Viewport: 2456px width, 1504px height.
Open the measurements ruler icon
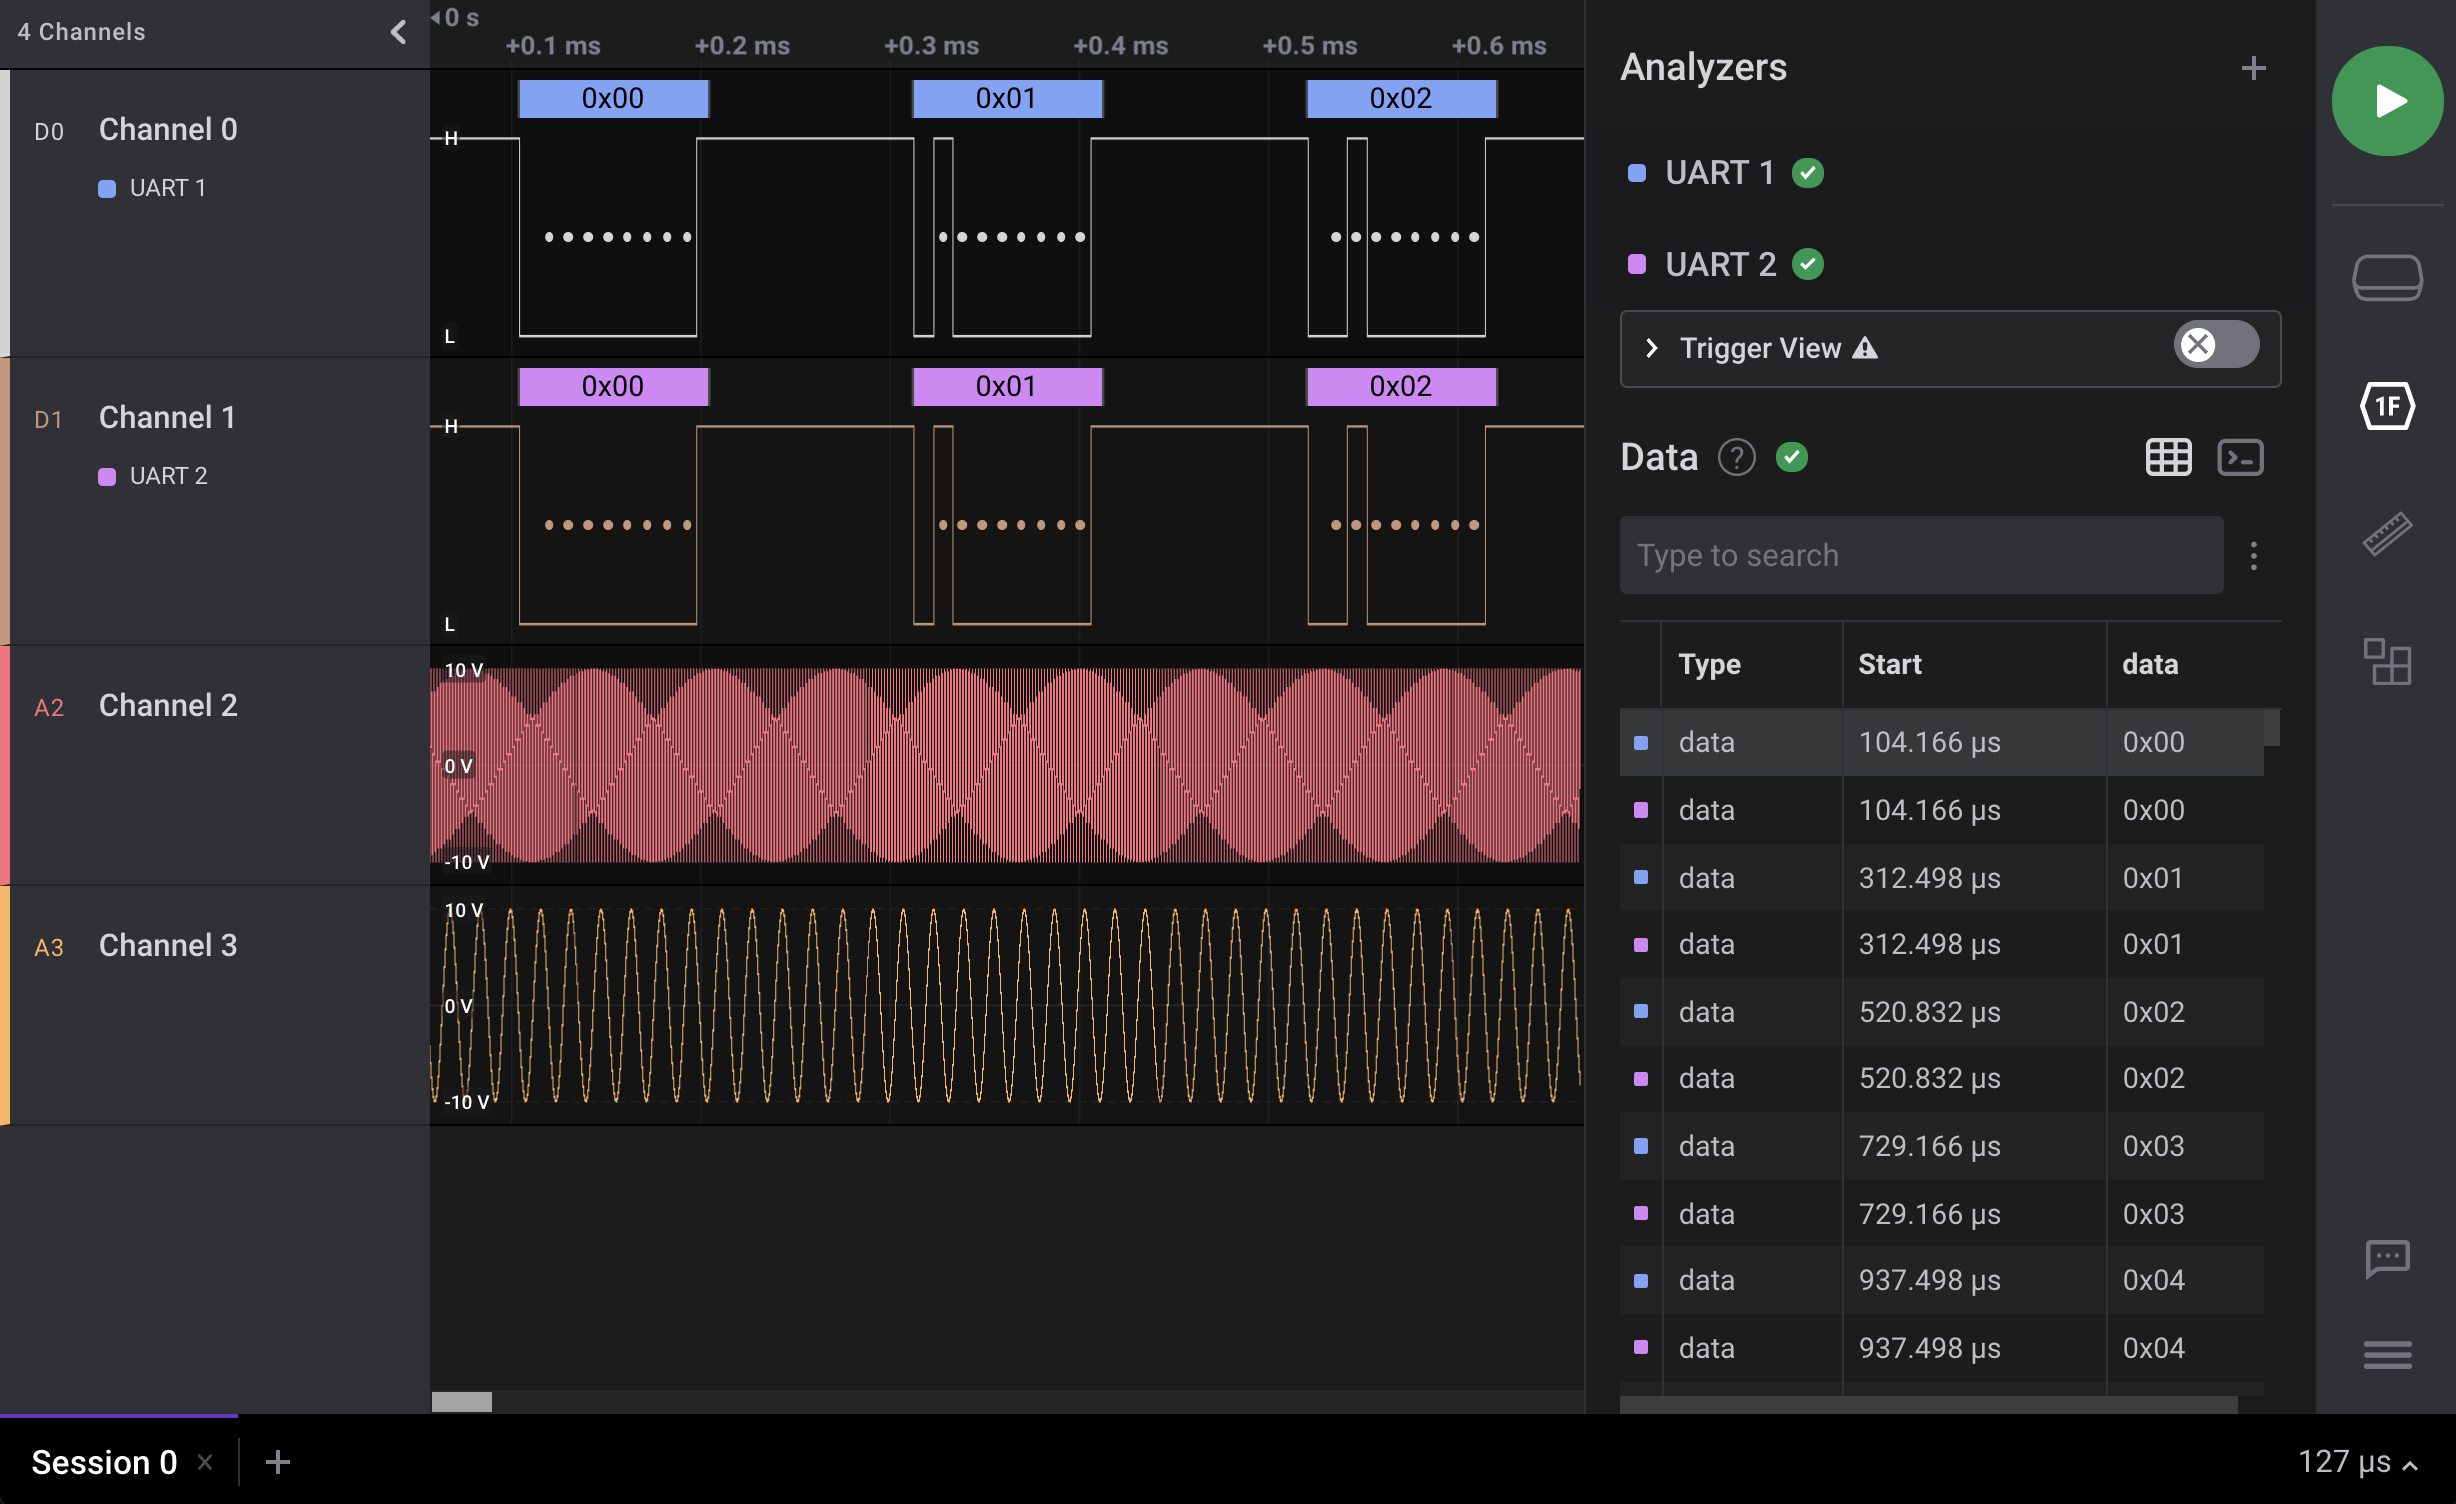click(2388, 535)
